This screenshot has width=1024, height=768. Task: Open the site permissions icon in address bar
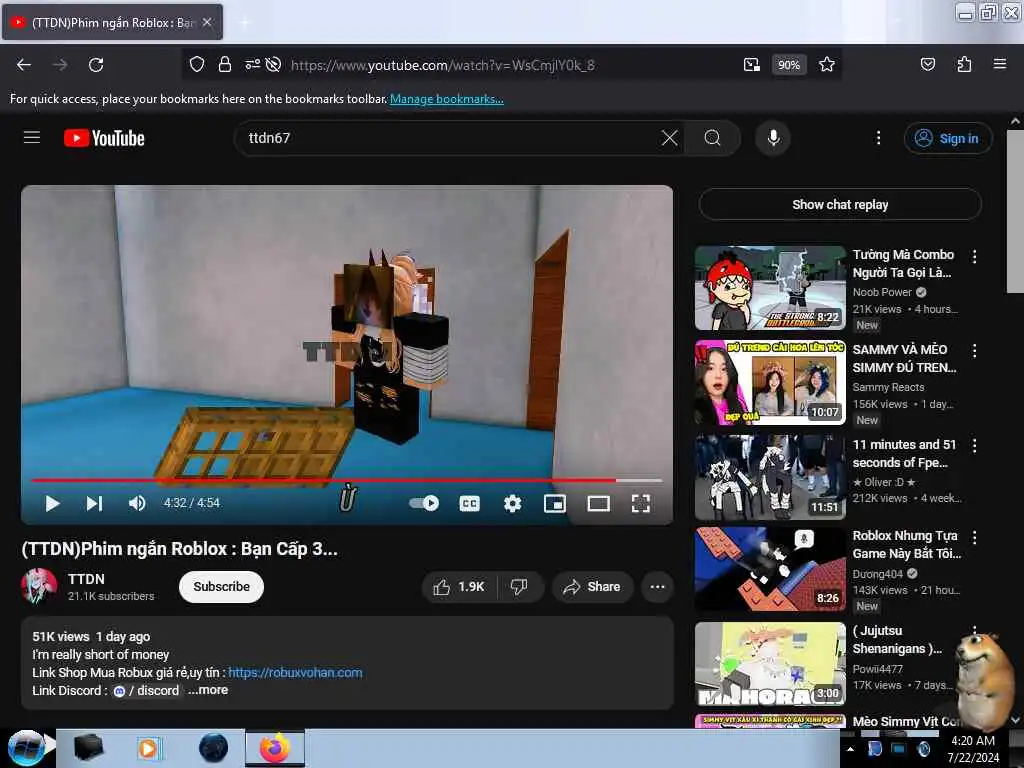(x=252, y=64)
